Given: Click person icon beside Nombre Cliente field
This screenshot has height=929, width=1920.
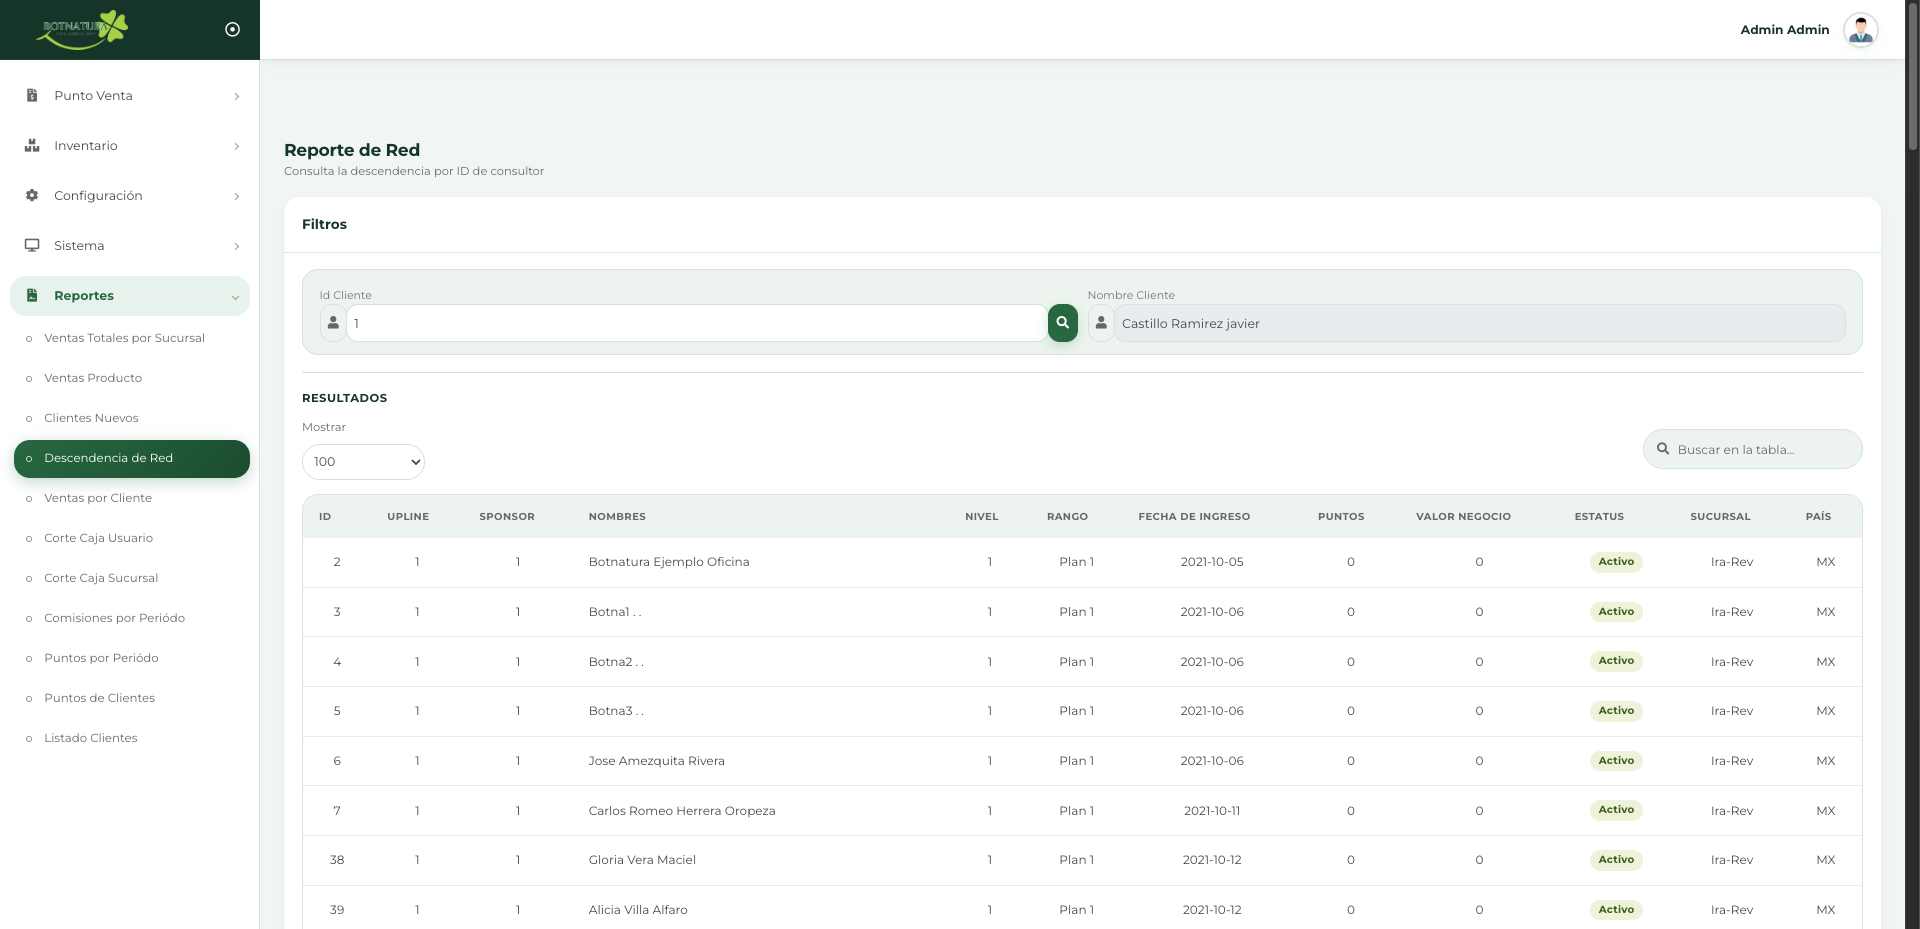Looking at the screenshot, I should click(x=1101, y=323).
